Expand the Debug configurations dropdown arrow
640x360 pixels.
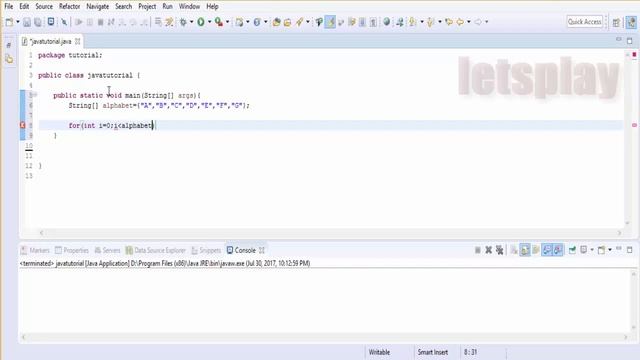[191, 22]
